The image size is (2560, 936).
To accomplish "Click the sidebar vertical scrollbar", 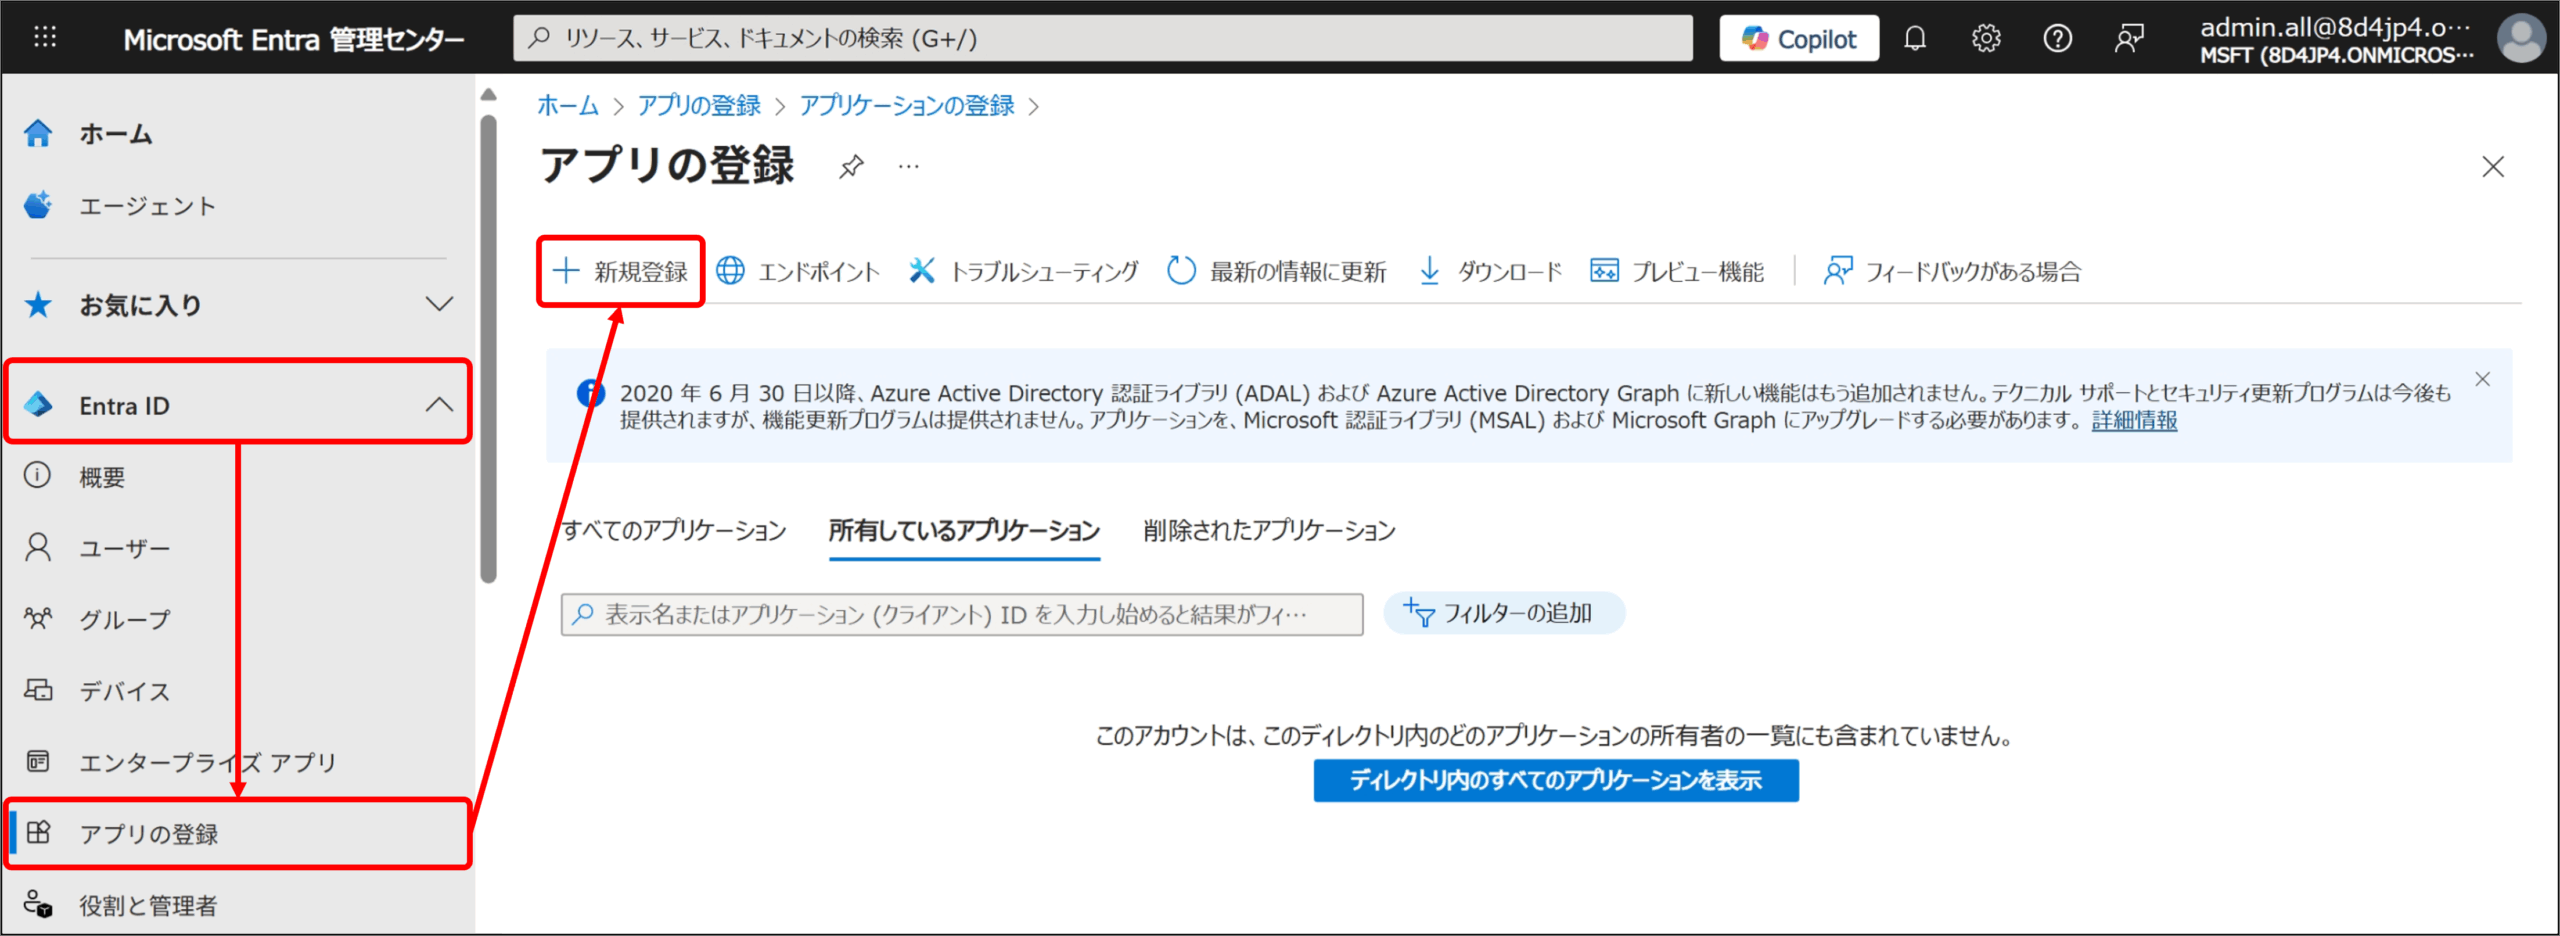I will 488,350.
